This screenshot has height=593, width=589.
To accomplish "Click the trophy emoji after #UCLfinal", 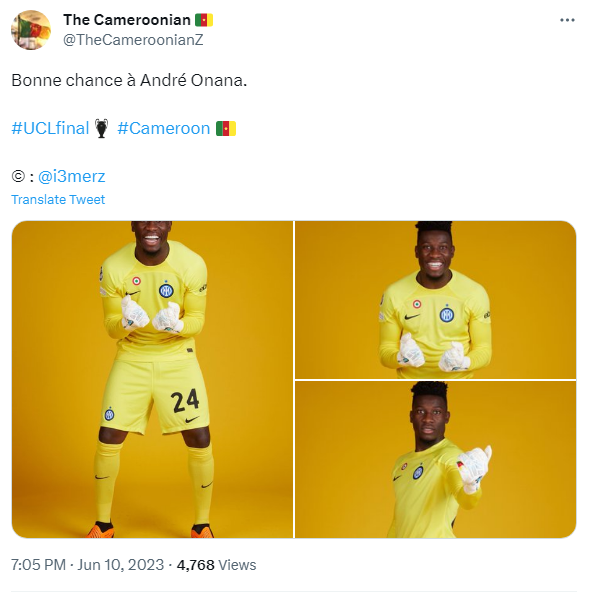I will pyautogui.click(x=101, y=128).
